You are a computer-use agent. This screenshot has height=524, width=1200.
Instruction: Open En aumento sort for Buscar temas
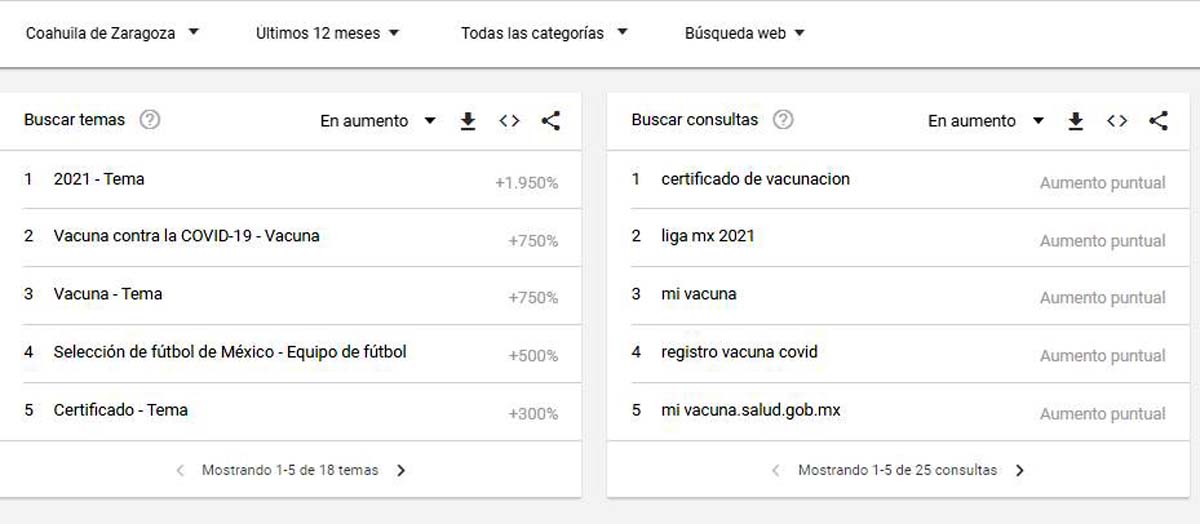pyautogui.click(x=377, y=121)
